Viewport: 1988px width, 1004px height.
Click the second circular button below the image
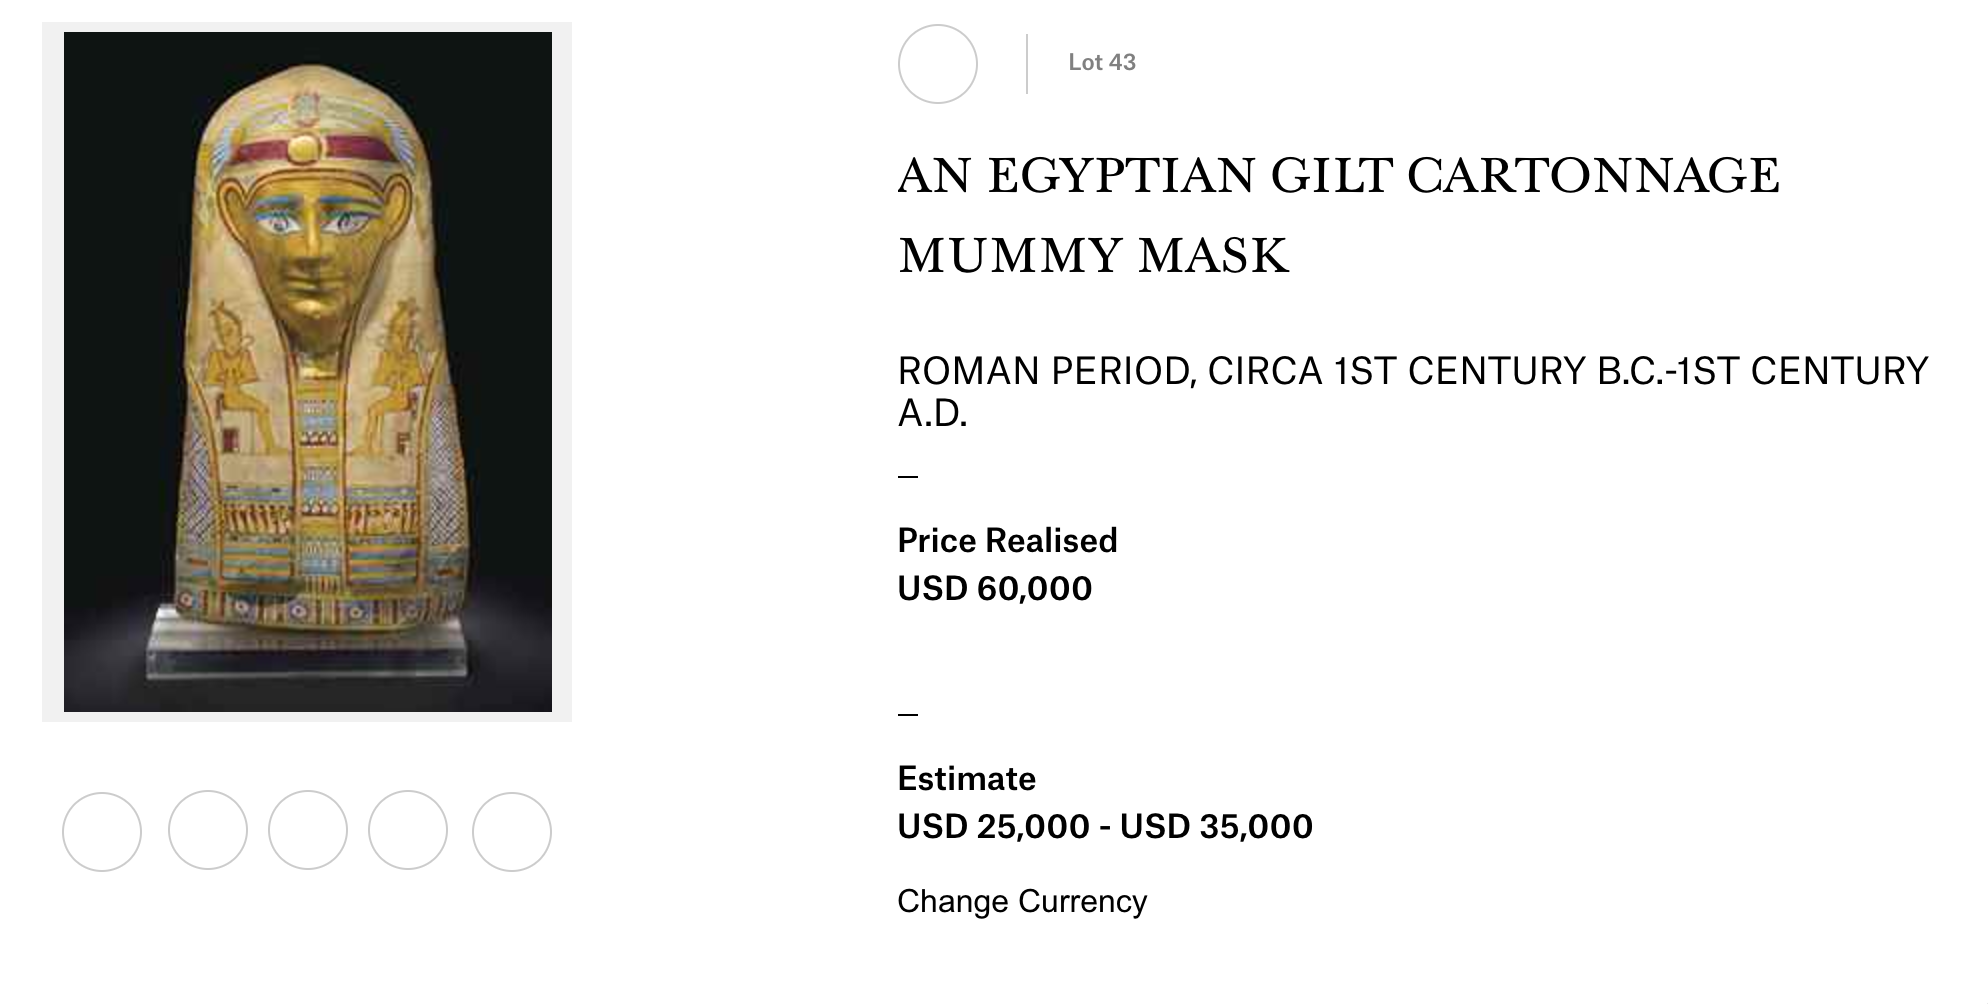coord(208,832)
